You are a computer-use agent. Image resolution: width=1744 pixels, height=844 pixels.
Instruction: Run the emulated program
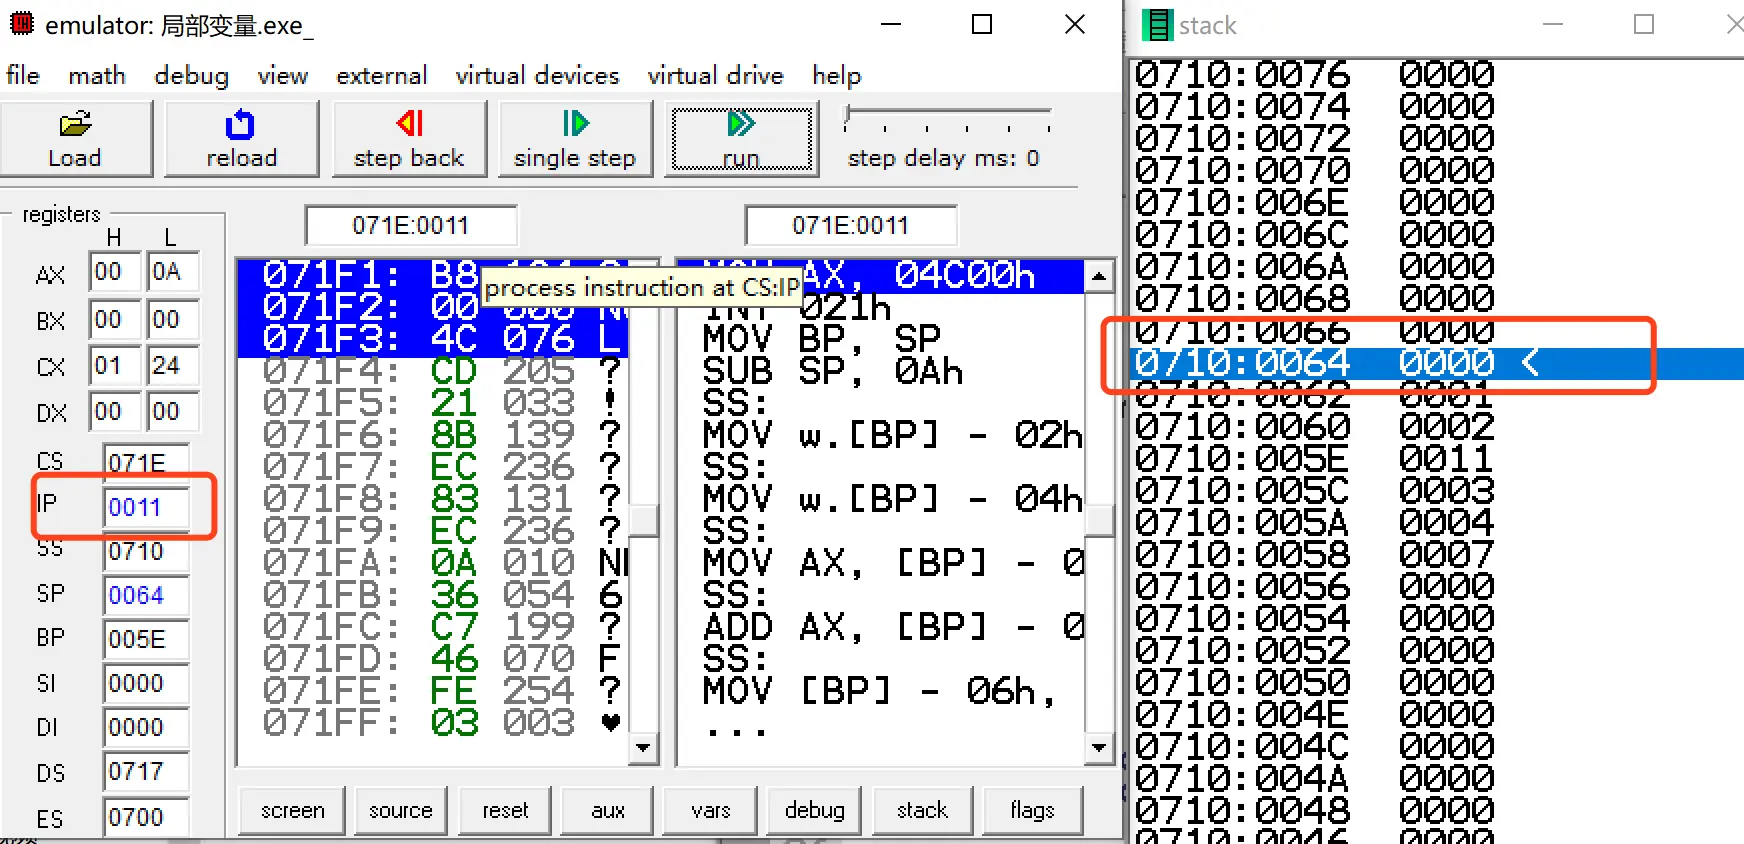click(x=741, y=139)
